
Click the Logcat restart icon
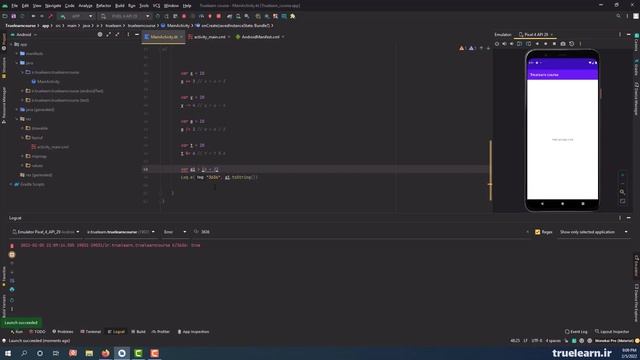(12, 300)
